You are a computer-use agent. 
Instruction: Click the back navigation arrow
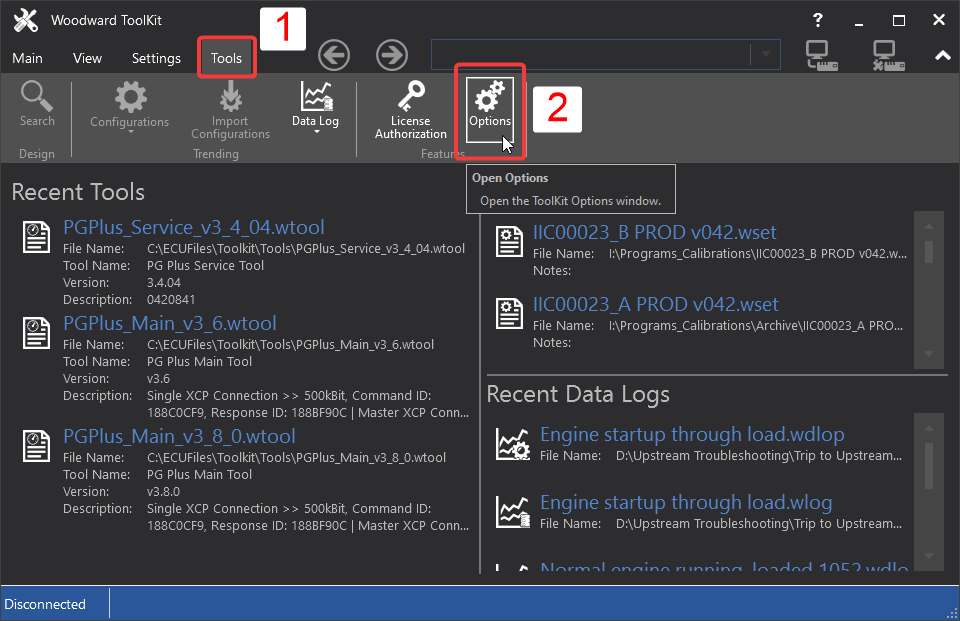click(334, 54)
